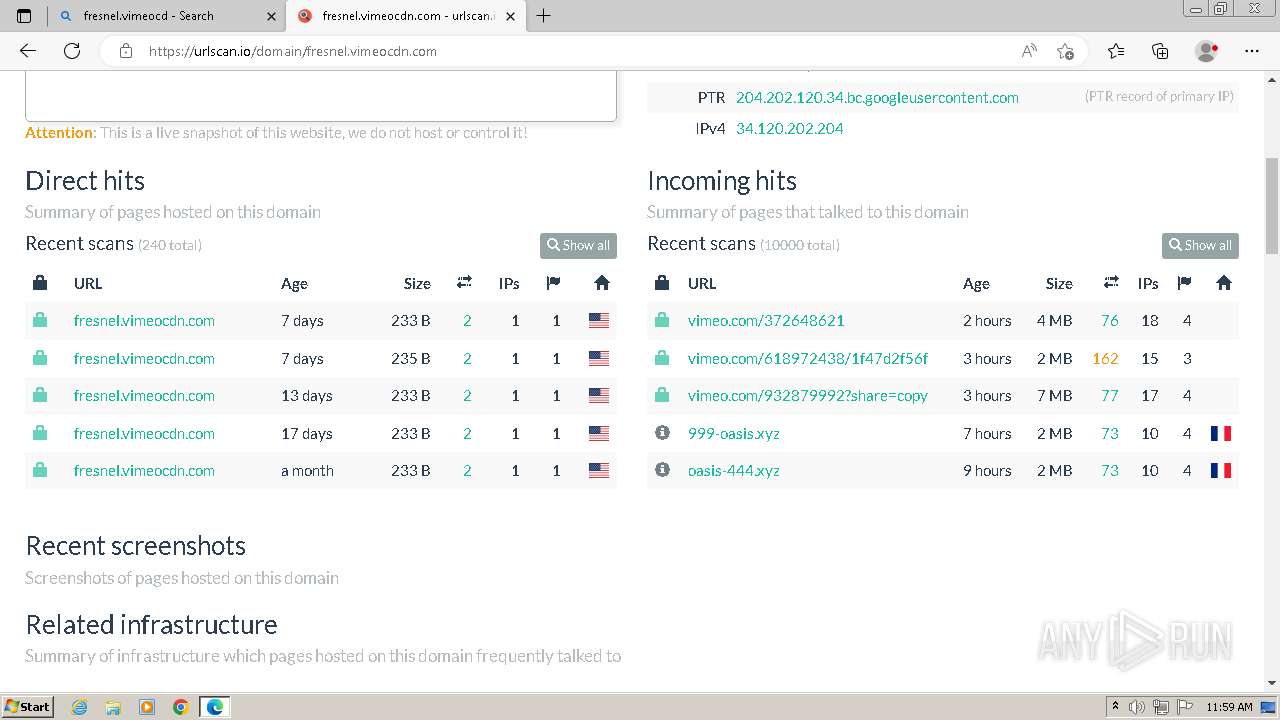Click Show all under Incoming hits
Image resolution: width=1280 pixels, height=720 pixels.
click(1200, 245)
